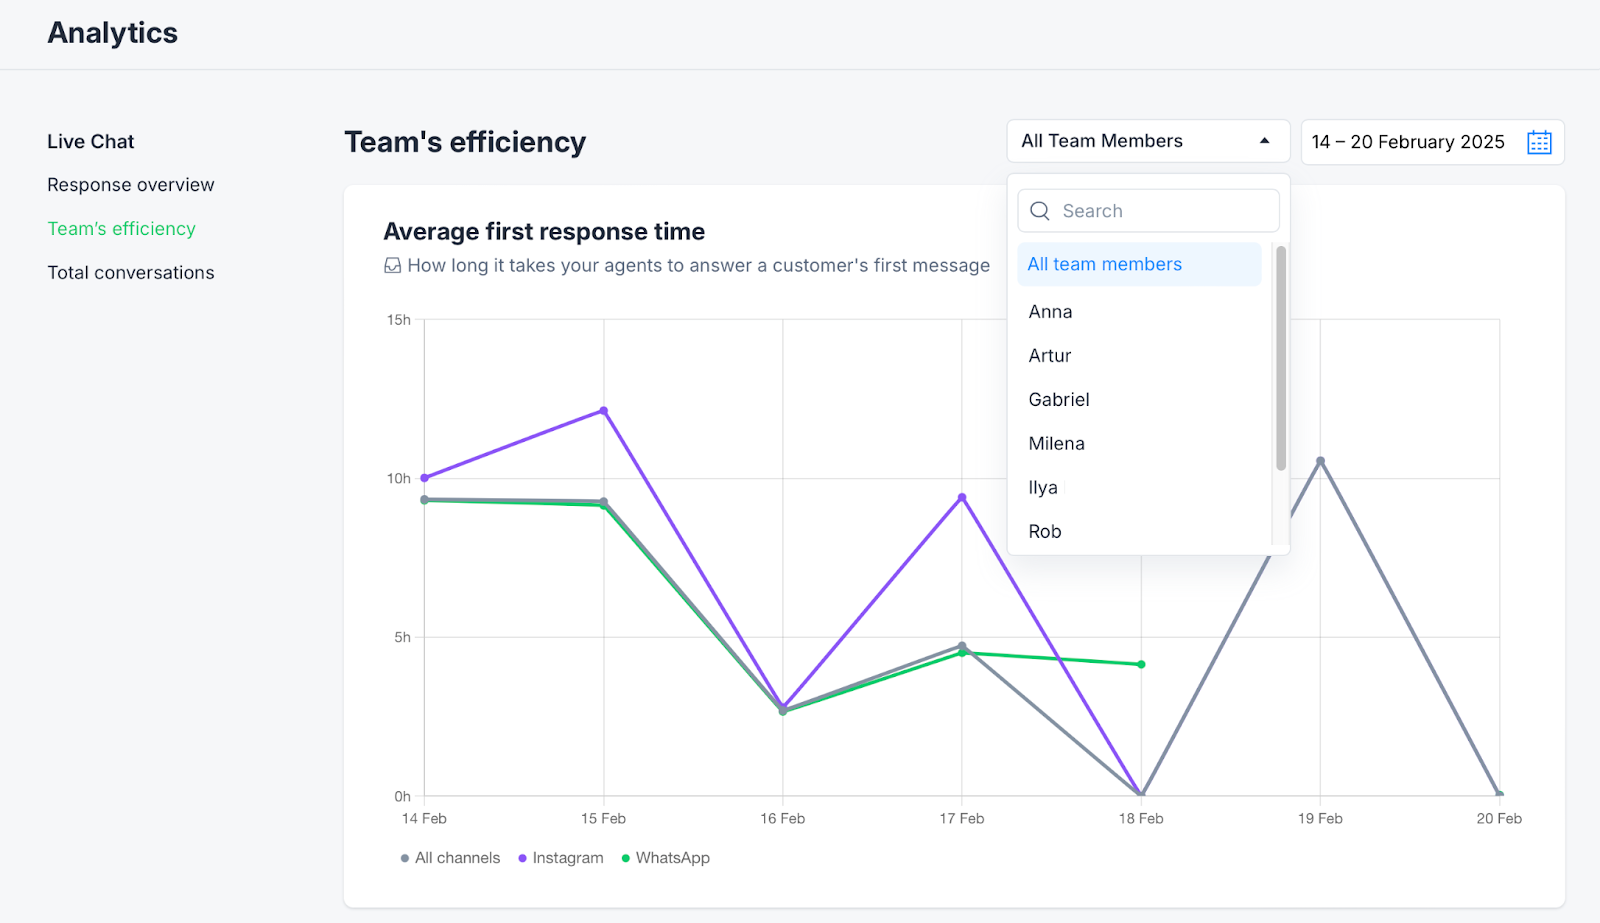Click the 15h y-axis label
Screen dimensions: 1600x923
[399, 320]
